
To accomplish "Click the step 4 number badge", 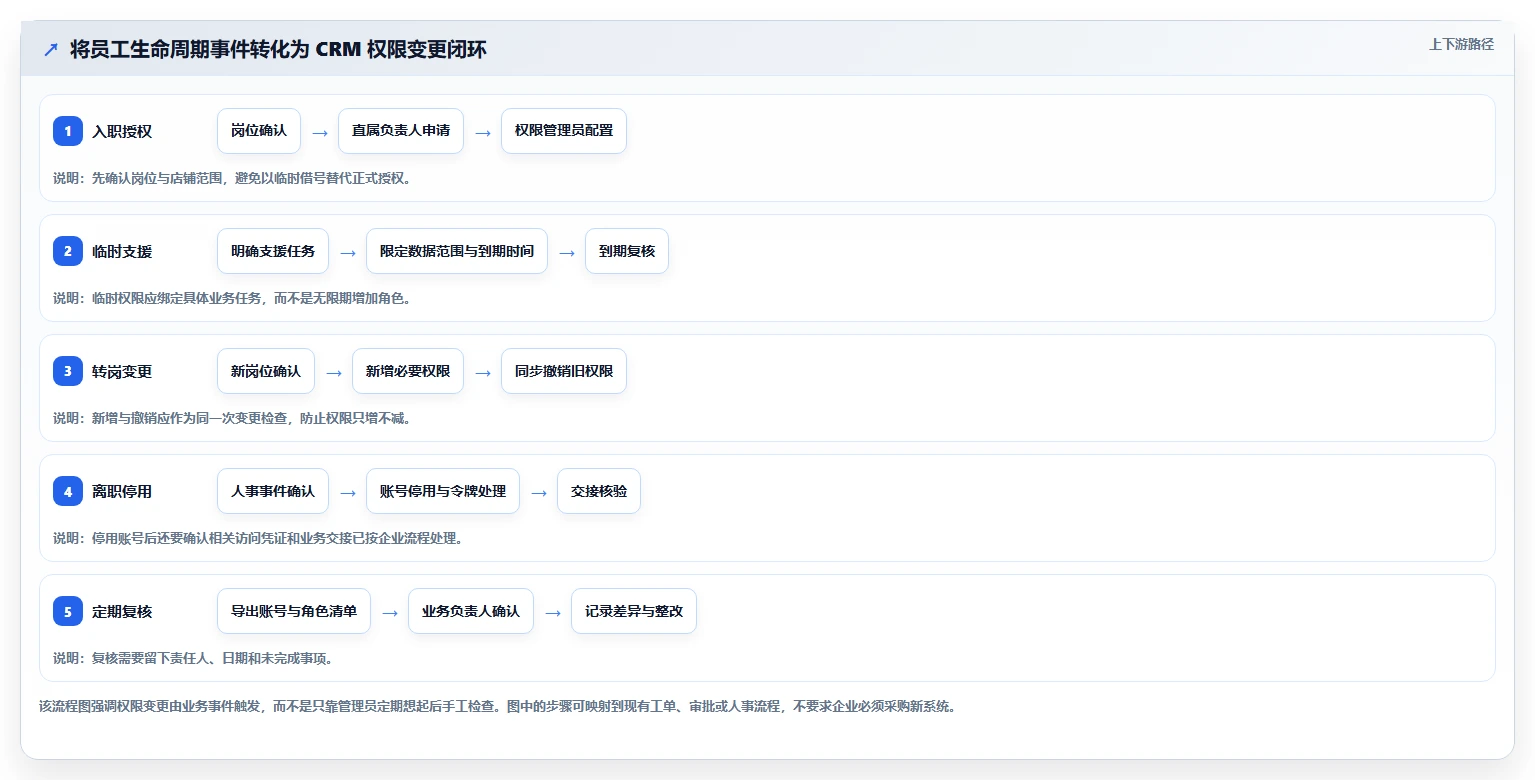I will click(68, 491).
